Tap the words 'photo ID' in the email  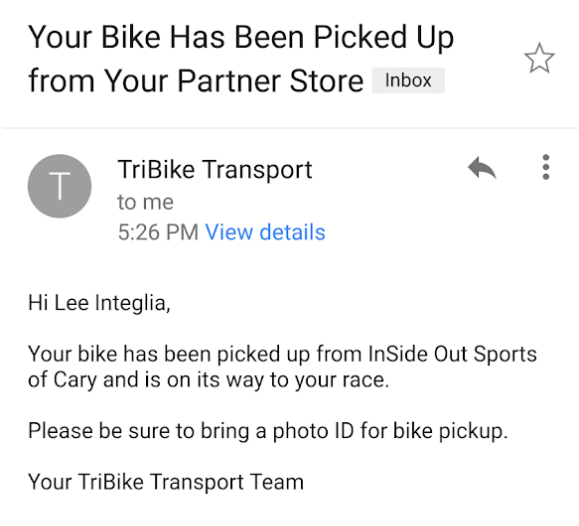[313, 431]
